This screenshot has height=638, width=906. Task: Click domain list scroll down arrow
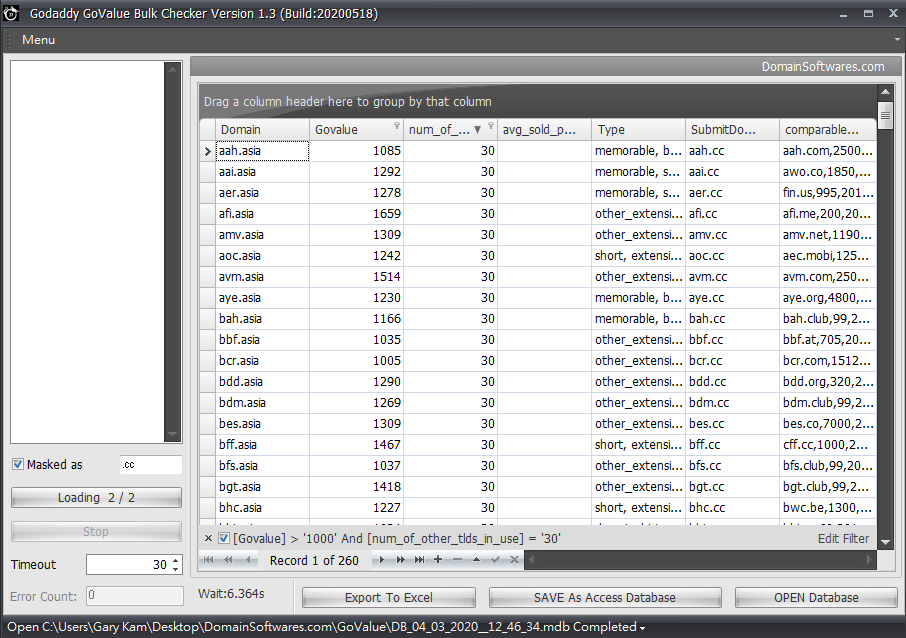172,434
